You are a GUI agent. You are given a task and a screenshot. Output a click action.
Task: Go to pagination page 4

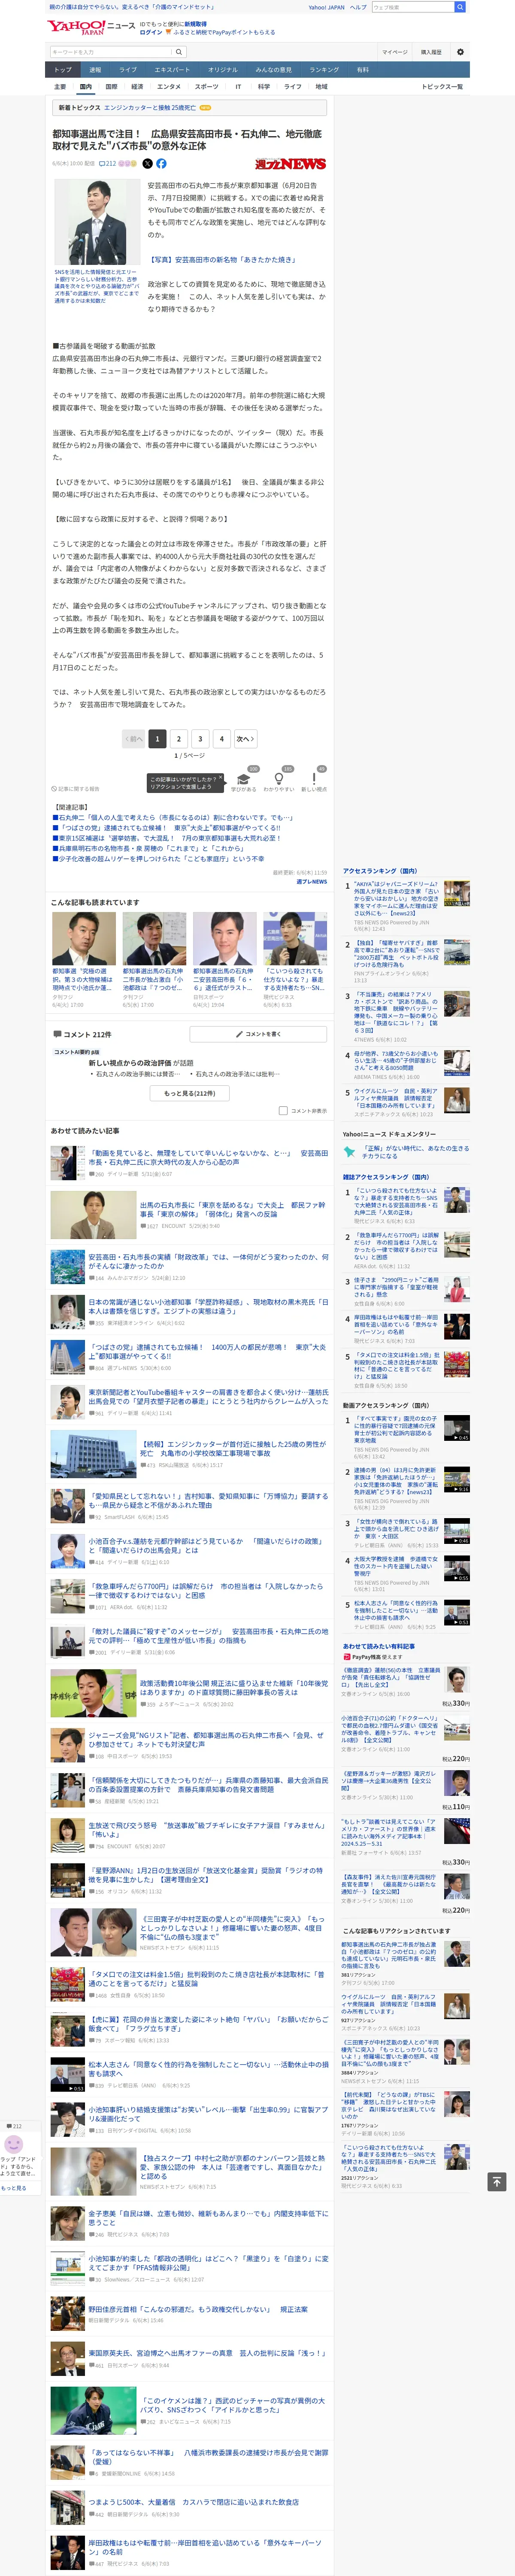point(222,739)
